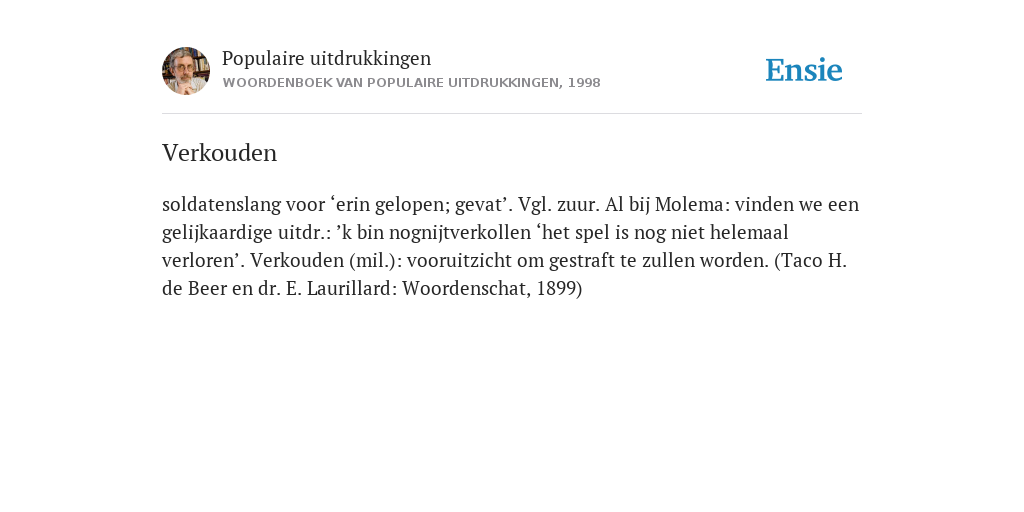The width and height of the screenshot is (1024, 512).
Task: Select the 'Vgl. zuur' cross-reference
Action: pyautogui.click(x=558, y=204)
